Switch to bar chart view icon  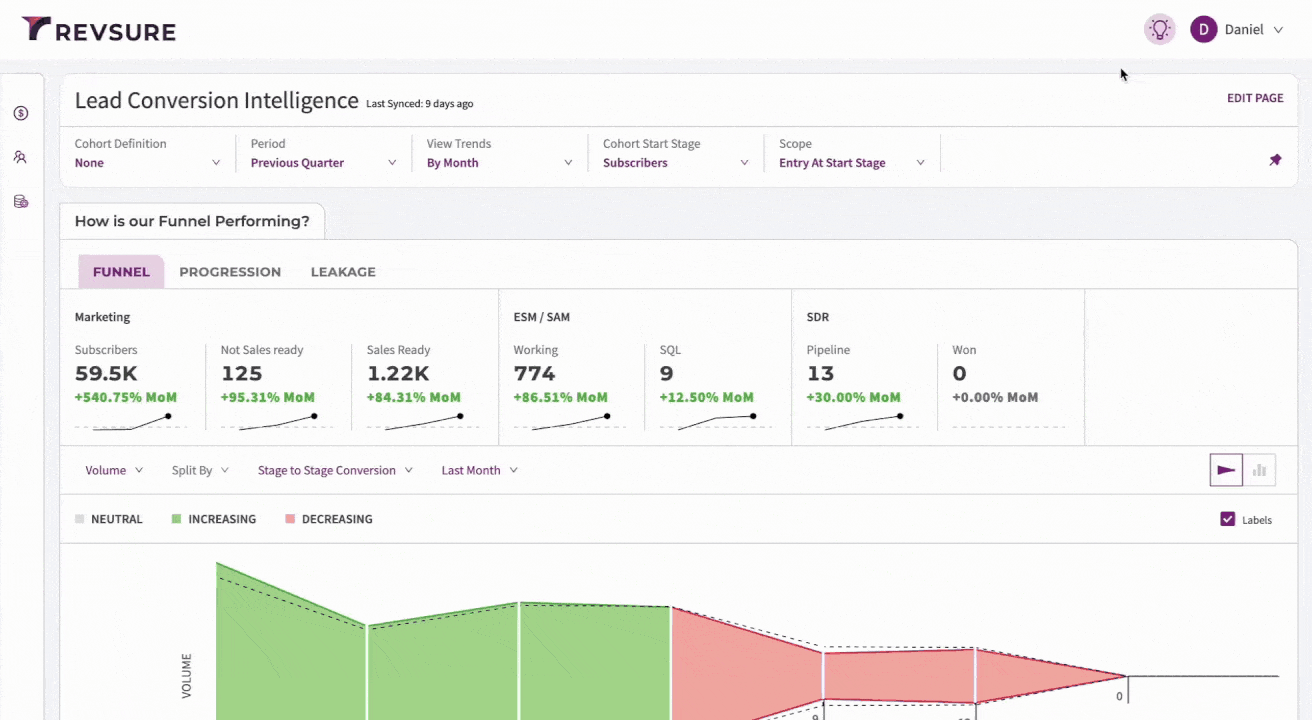point(1259,470)
